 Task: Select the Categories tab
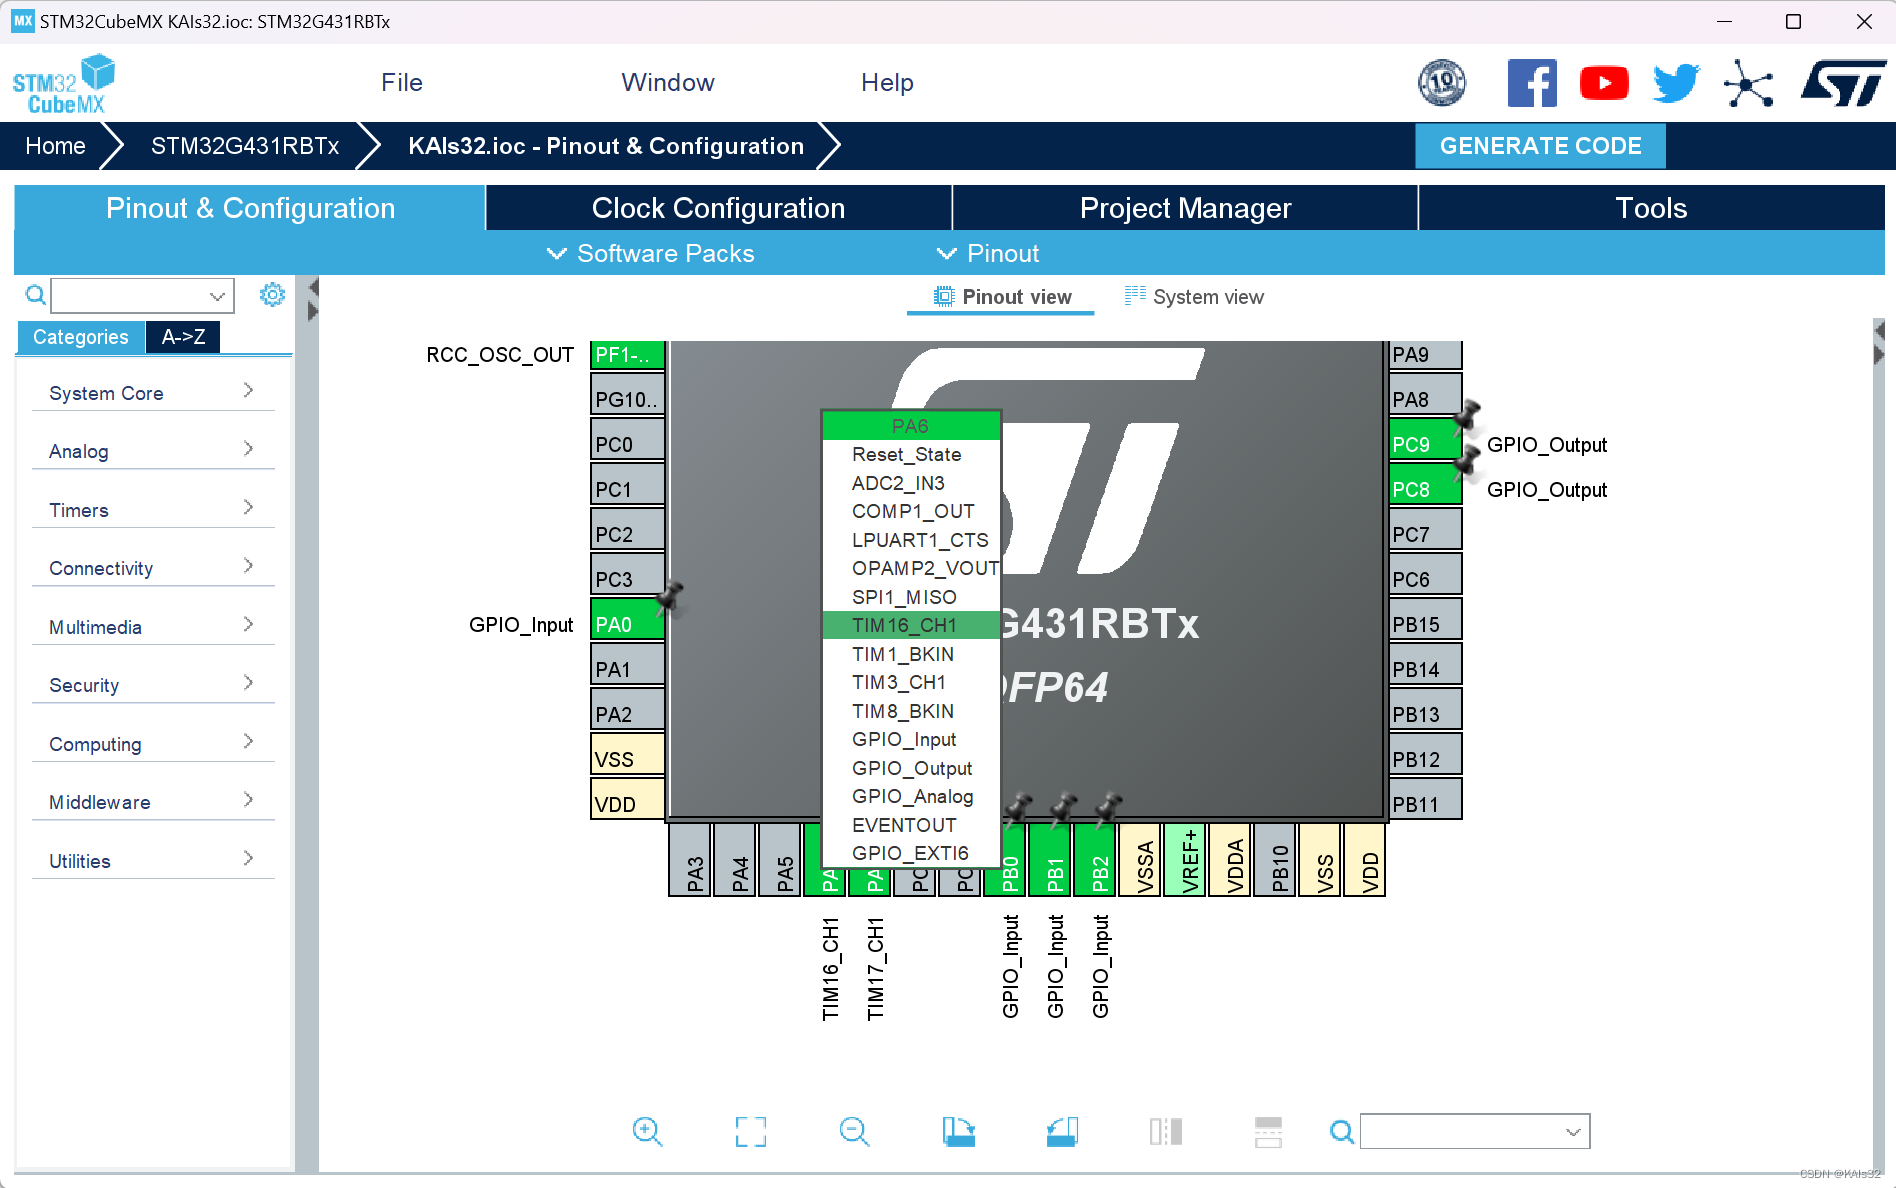coord(80,337)
